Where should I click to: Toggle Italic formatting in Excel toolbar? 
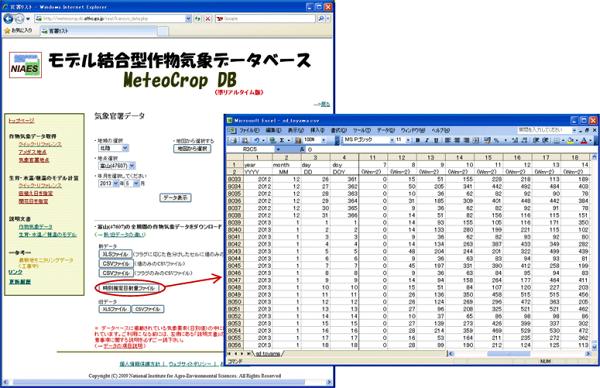click(427, 140)
